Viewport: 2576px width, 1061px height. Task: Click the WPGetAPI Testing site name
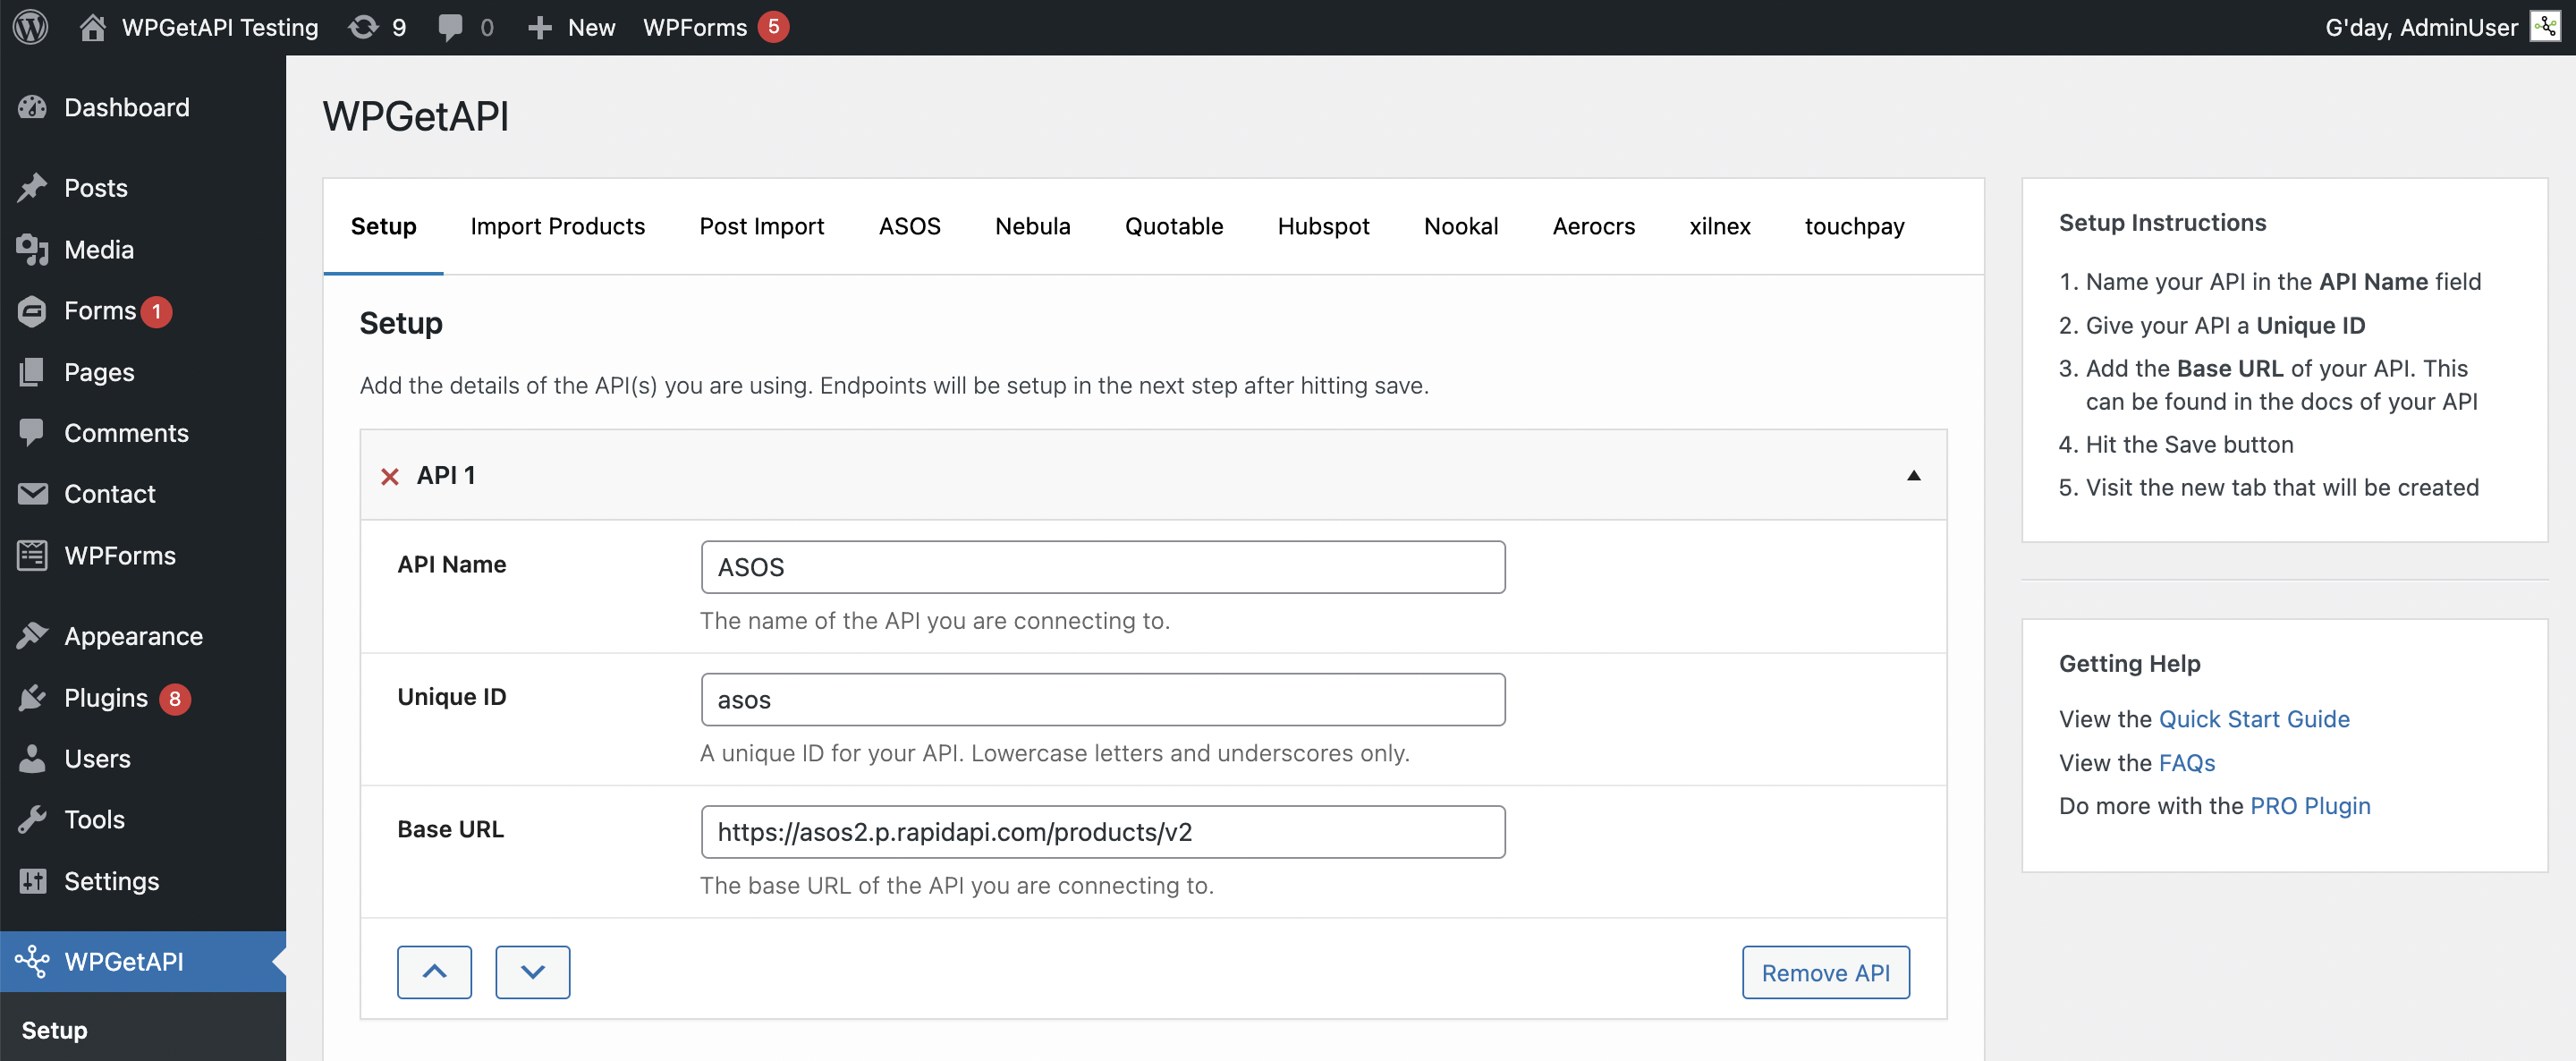tap(220, 28)
